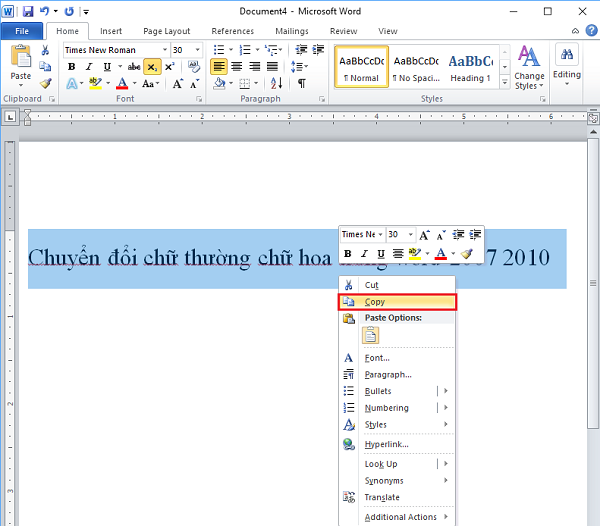This screenshot has width=600, height=526.
Task: Expand the Bullets dropdown arrow in the ribbon
Action: [231, 50]
